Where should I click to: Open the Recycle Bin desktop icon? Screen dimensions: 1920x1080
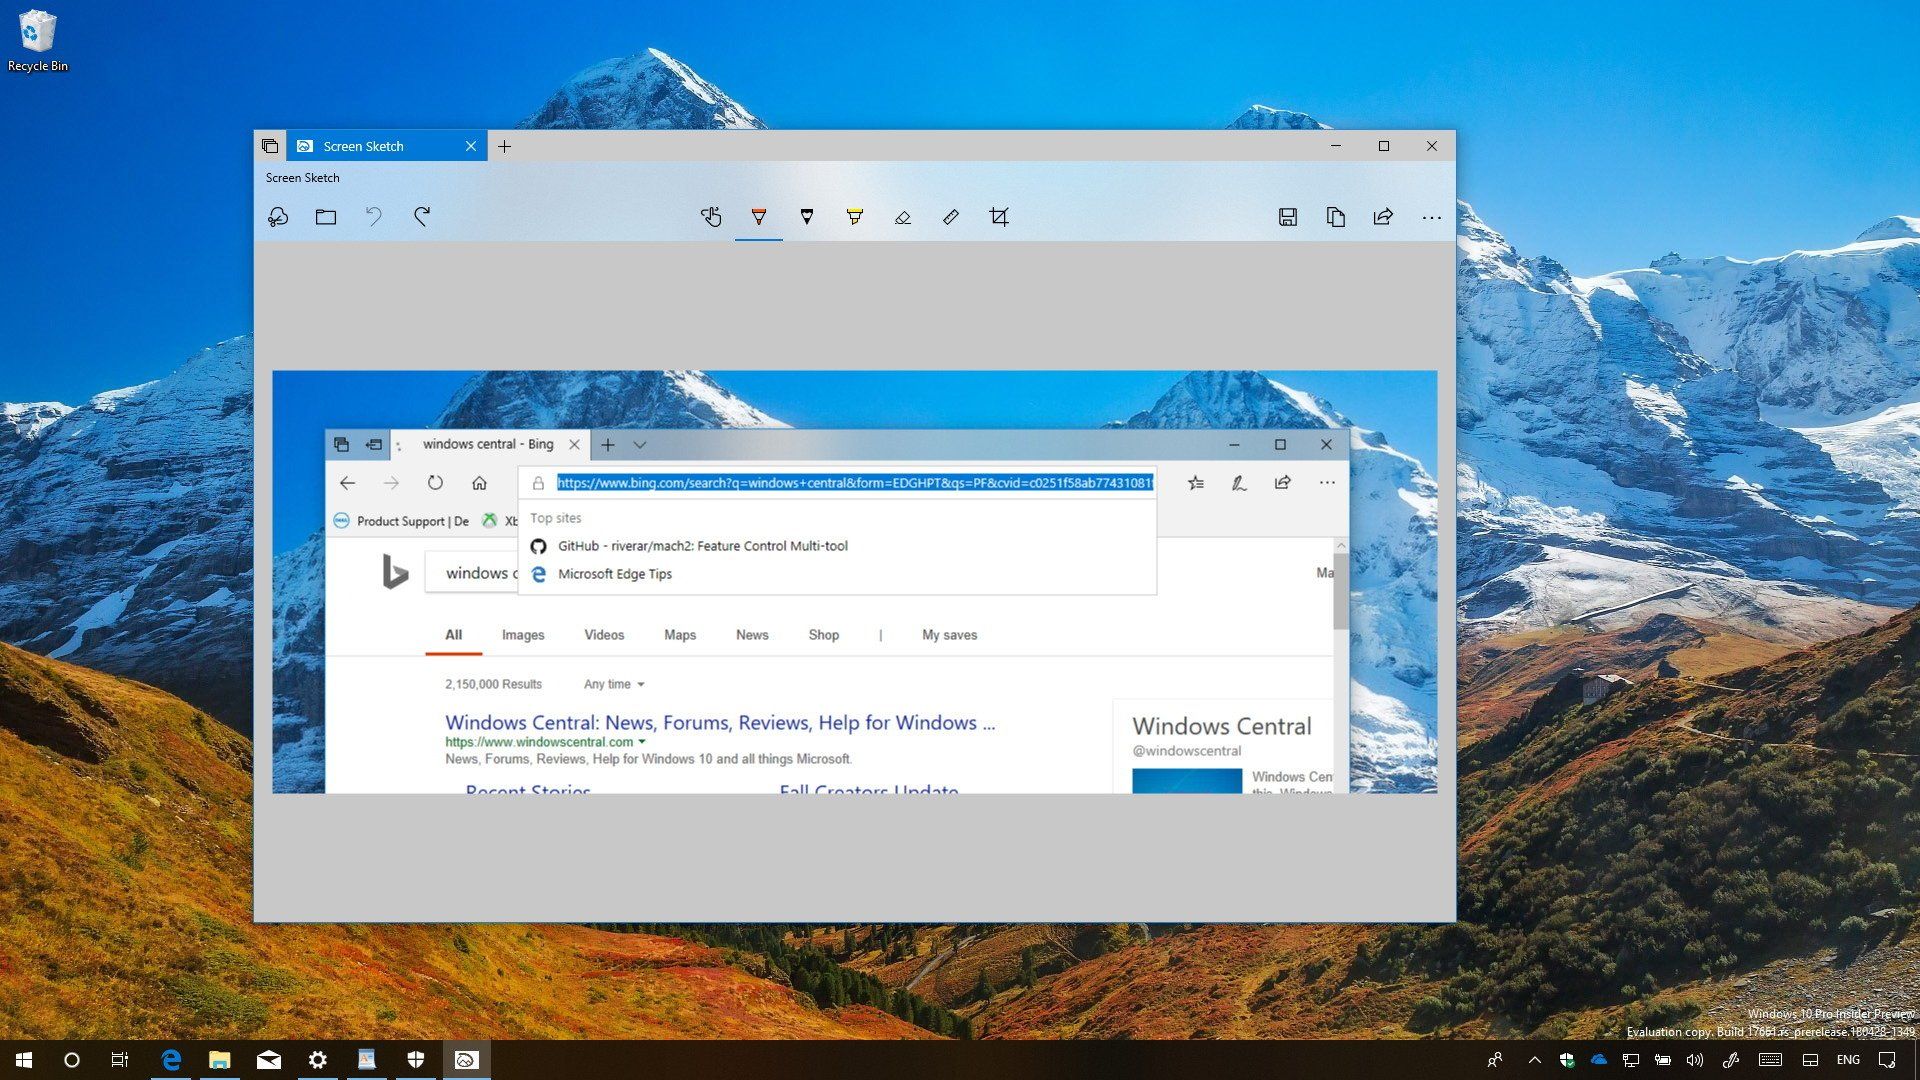coord(37,42)
